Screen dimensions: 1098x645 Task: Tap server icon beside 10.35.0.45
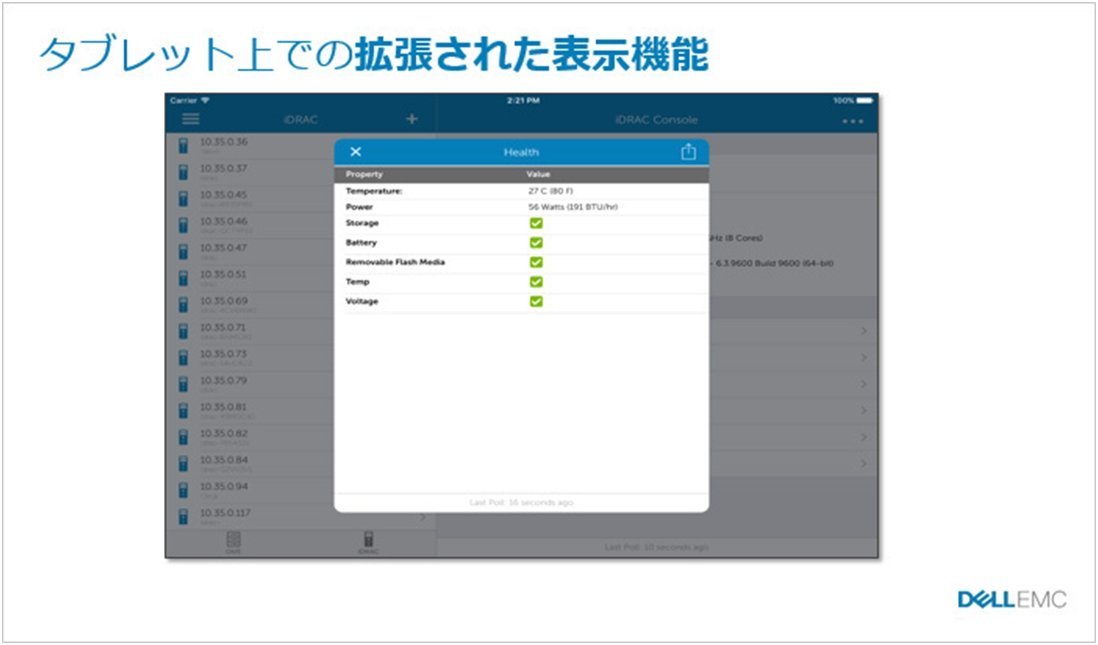pyautogui.click(x=183, y=200)
